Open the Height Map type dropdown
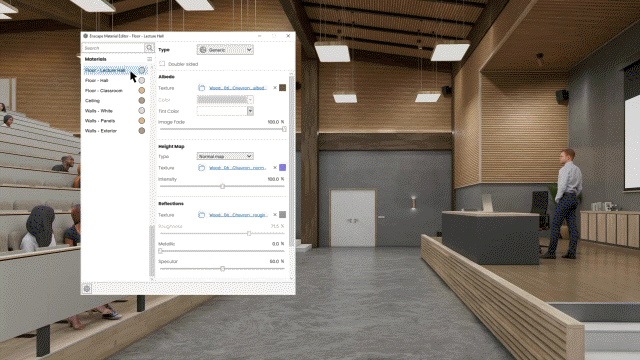640x360 pixels. point(225,156)
